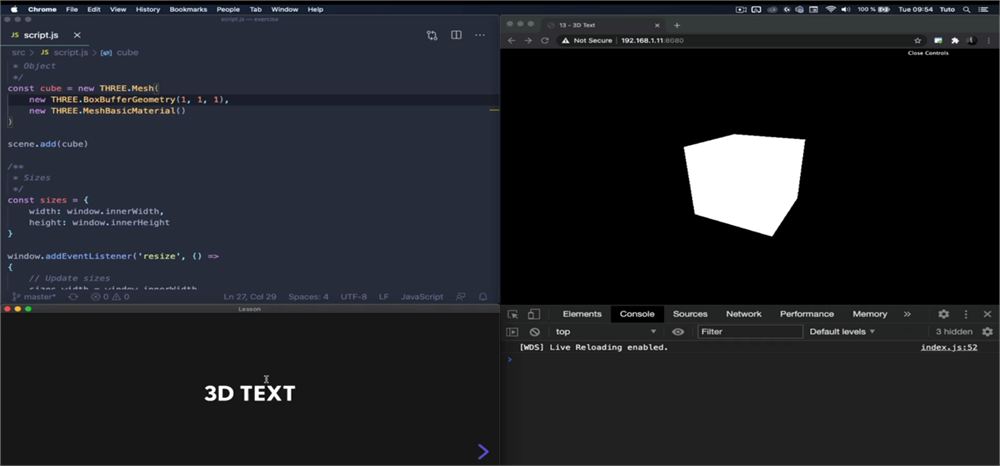
Task: Change indentation via Spaces: 4
Action: 309,297
